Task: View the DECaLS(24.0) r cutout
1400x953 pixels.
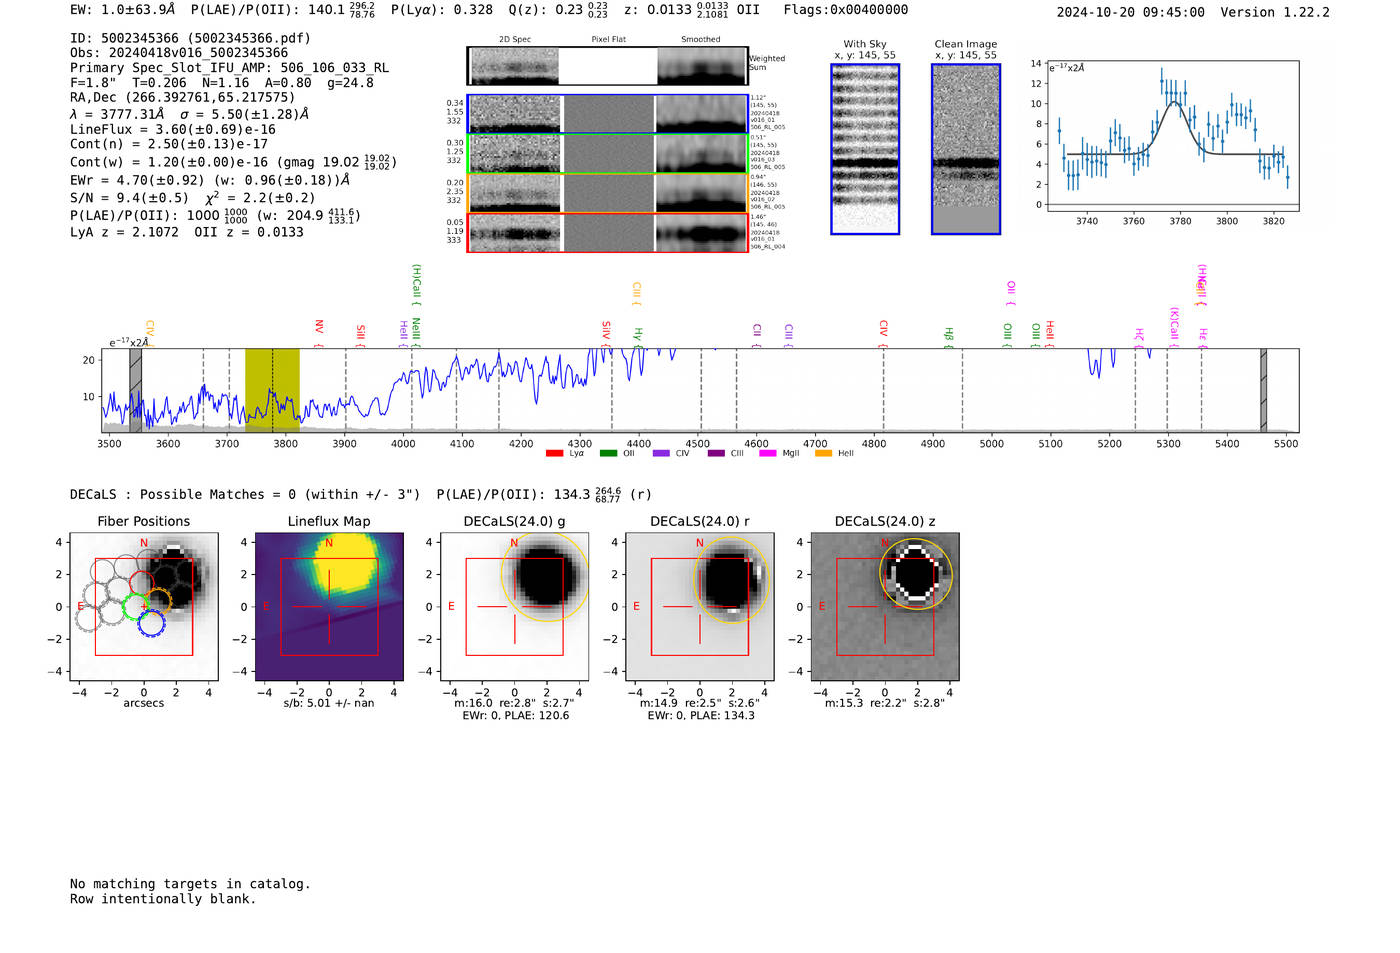Action: [x=700, y=606]
